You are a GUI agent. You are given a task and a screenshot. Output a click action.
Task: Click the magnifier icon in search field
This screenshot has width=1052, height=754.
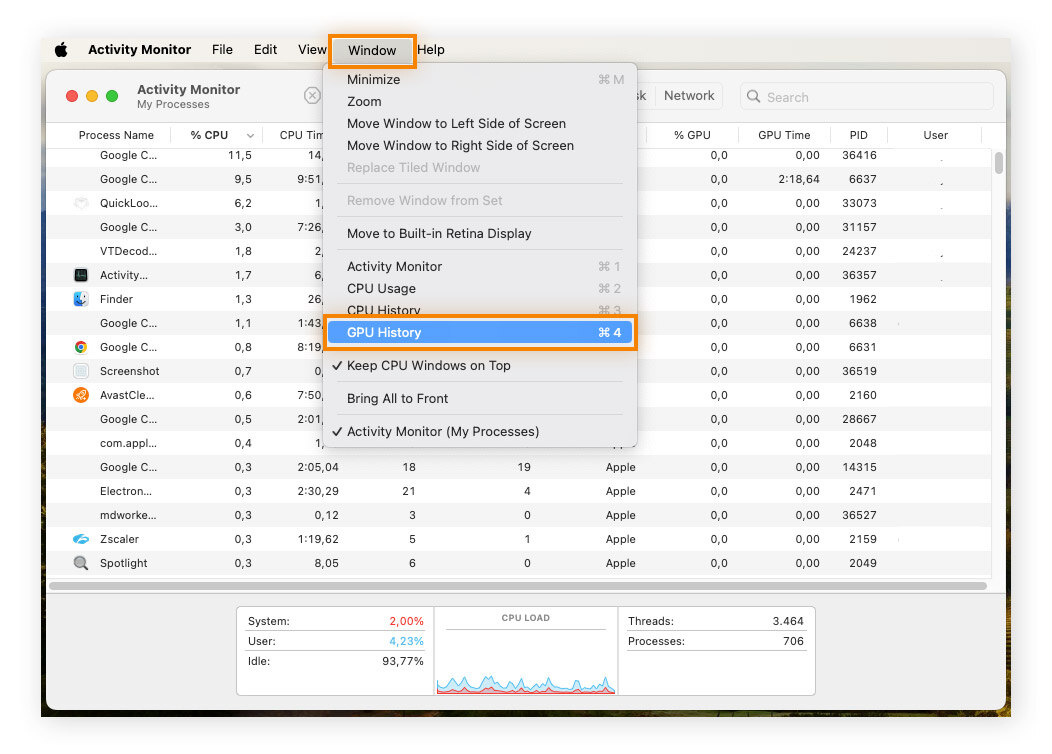tap(753, 97)
